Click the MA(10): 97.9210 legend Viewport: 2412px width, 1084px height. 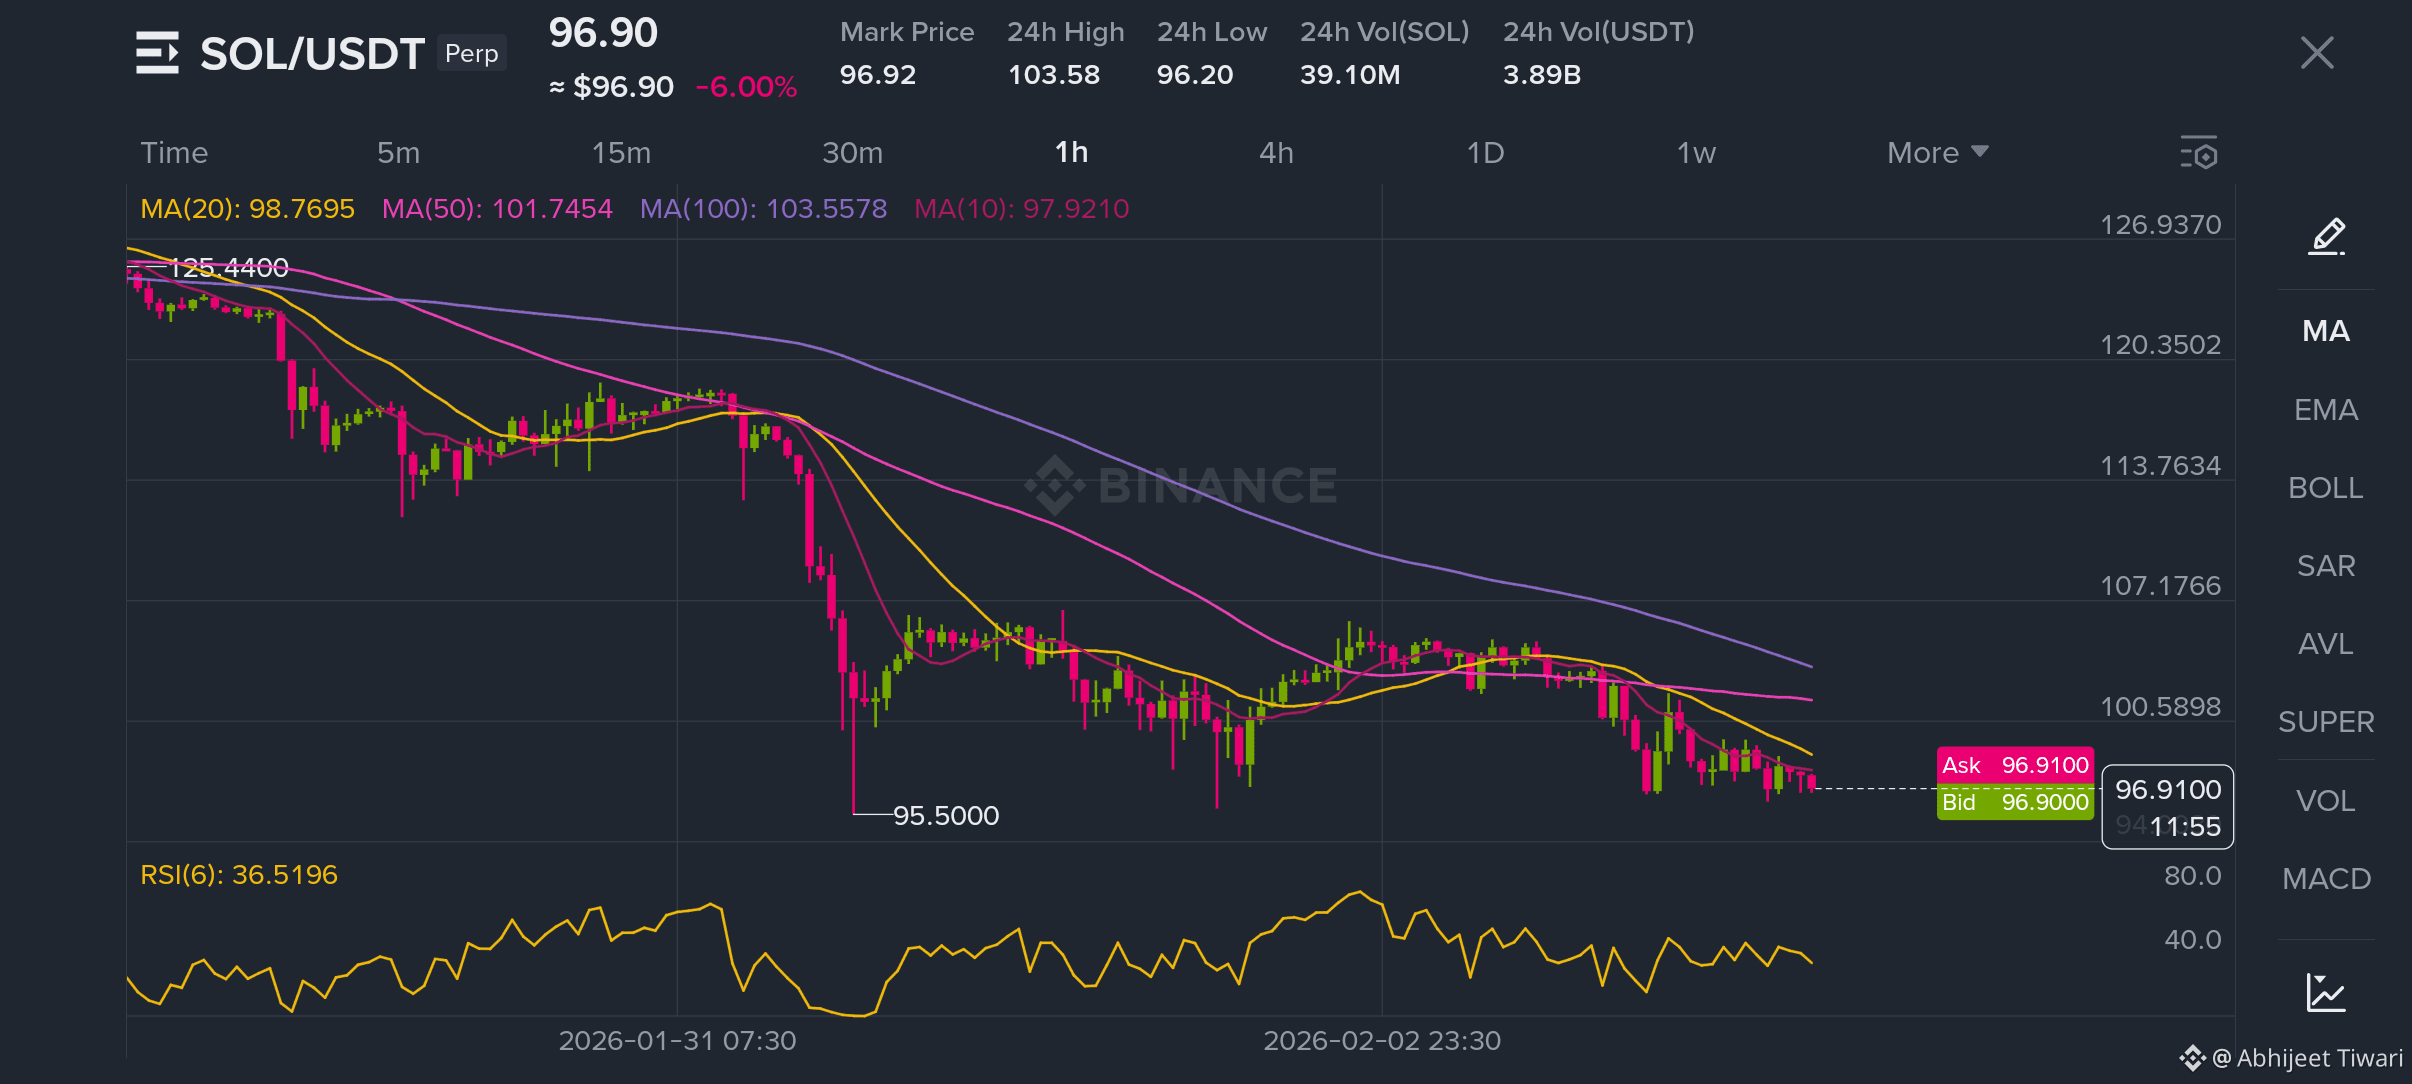point(1021,209)
